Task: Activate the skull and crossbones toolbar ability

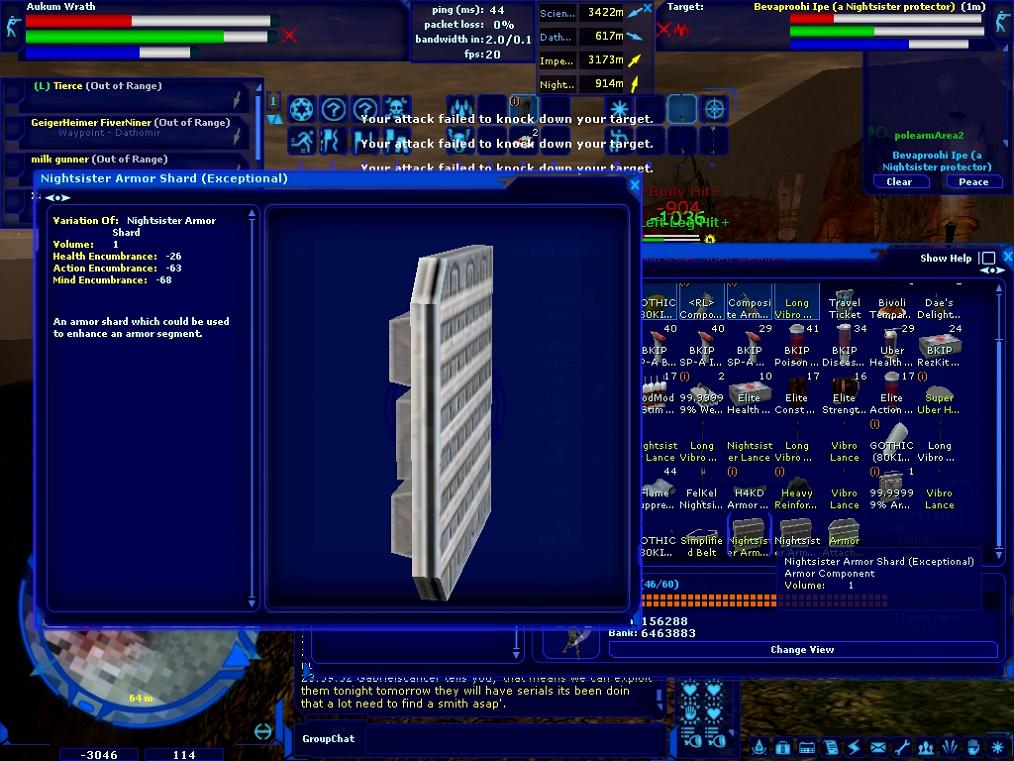Action: click(x=396, y=109)
